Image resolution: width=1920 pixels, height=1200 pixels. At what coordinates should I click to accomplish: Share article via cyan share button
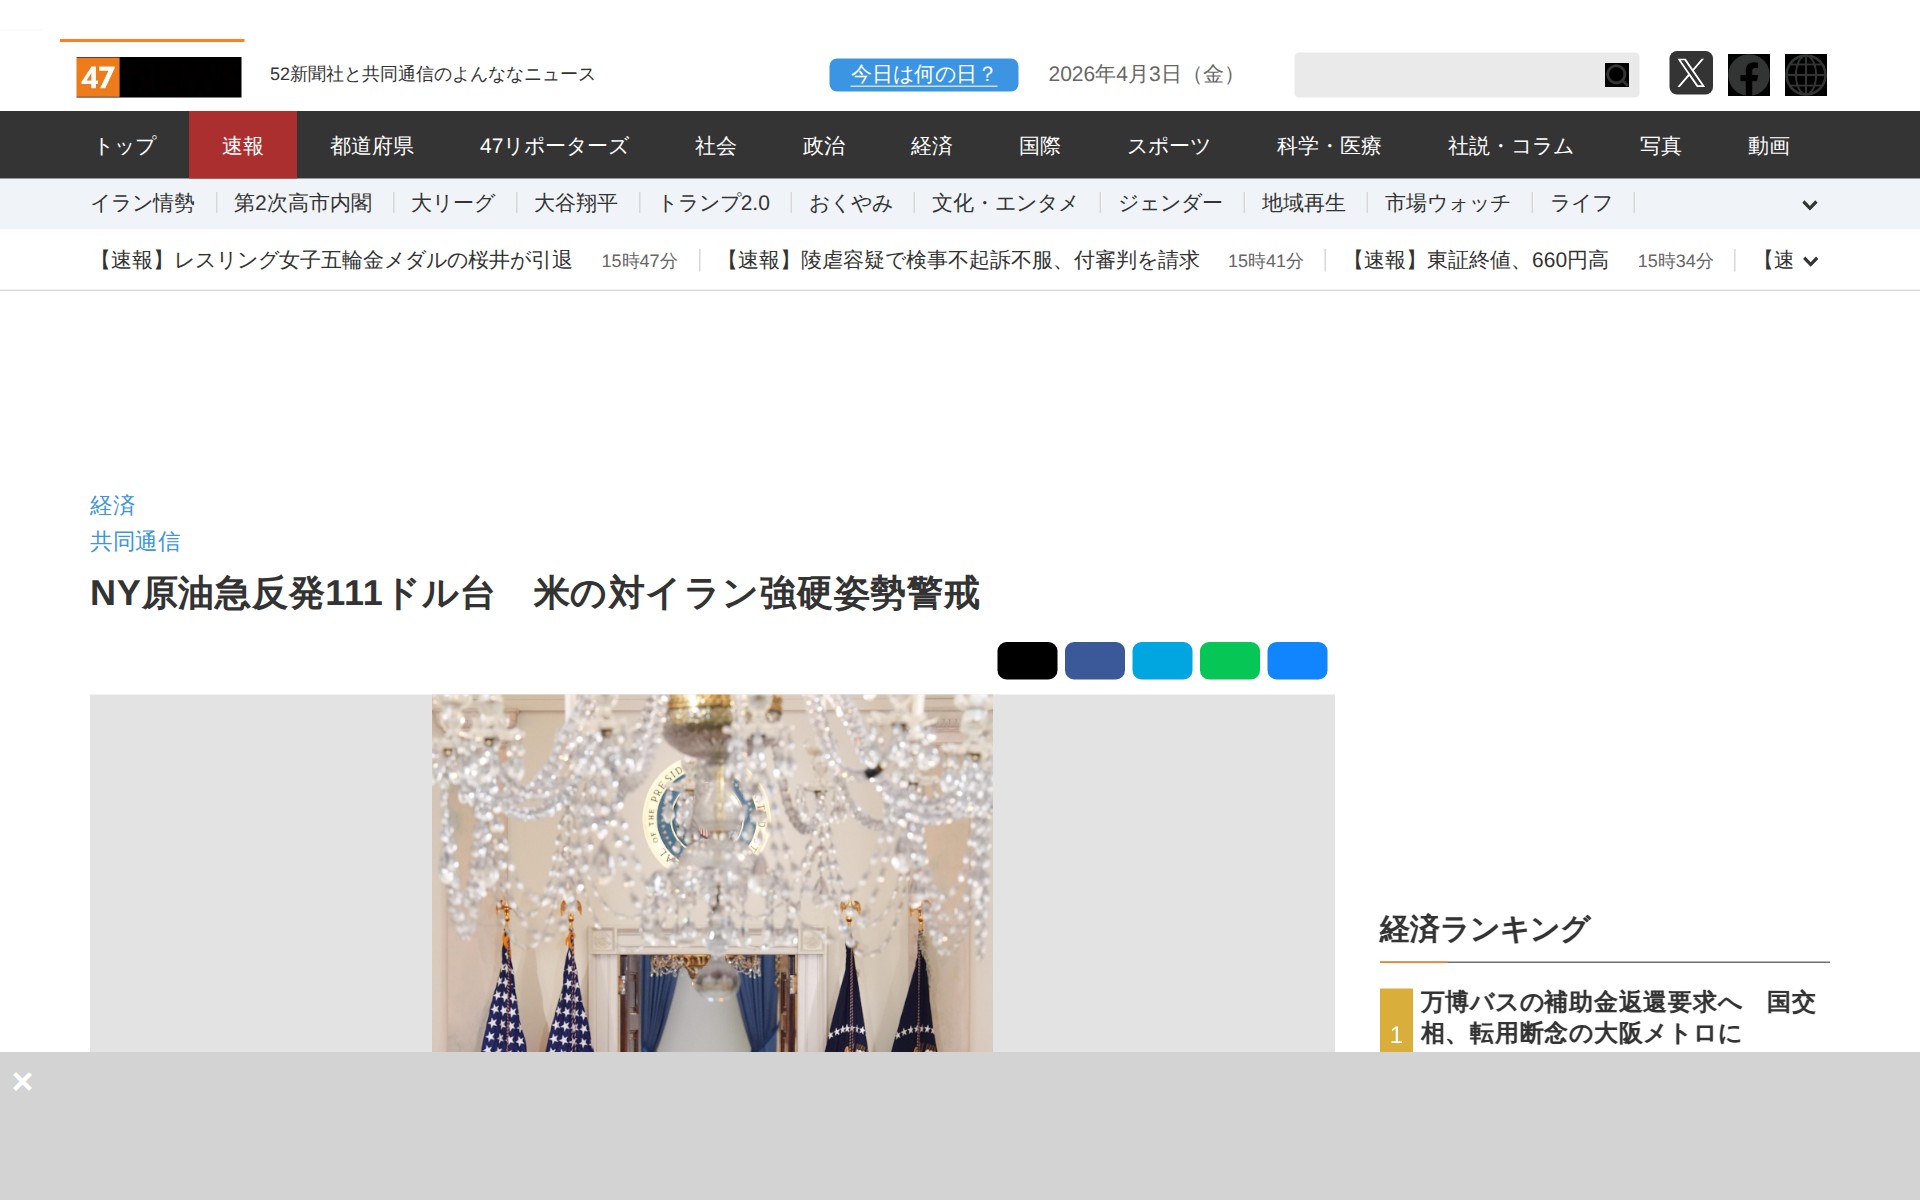pyautogui.click(x=1161, y=661)
